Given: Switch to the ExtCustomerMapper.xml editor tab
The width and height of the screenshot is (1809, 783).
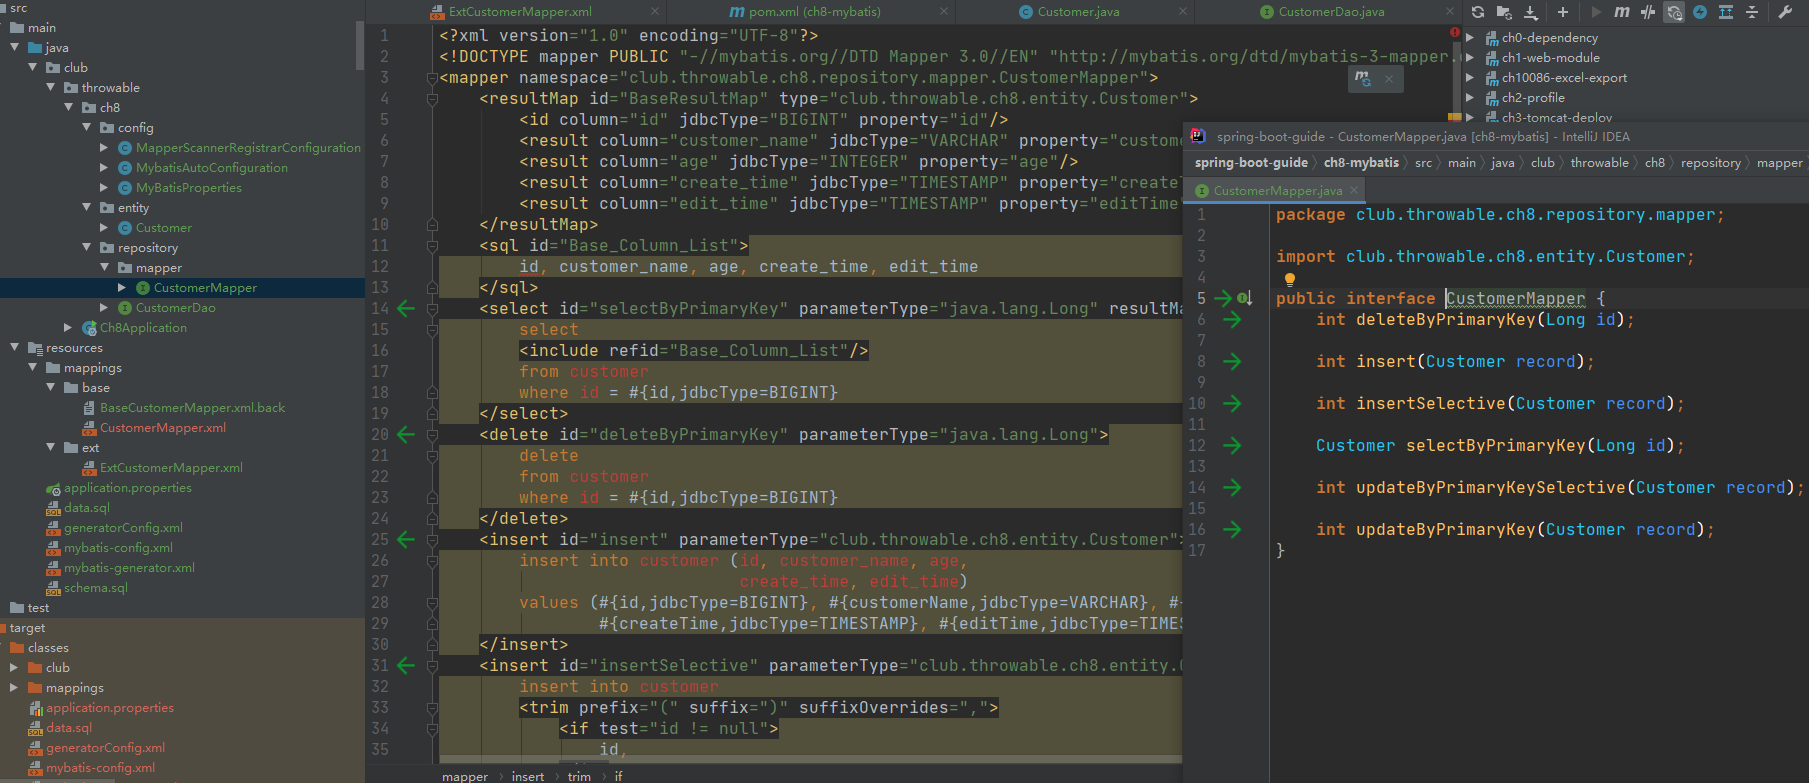Looking at the screenshot, I should click(x=520, y=12).
